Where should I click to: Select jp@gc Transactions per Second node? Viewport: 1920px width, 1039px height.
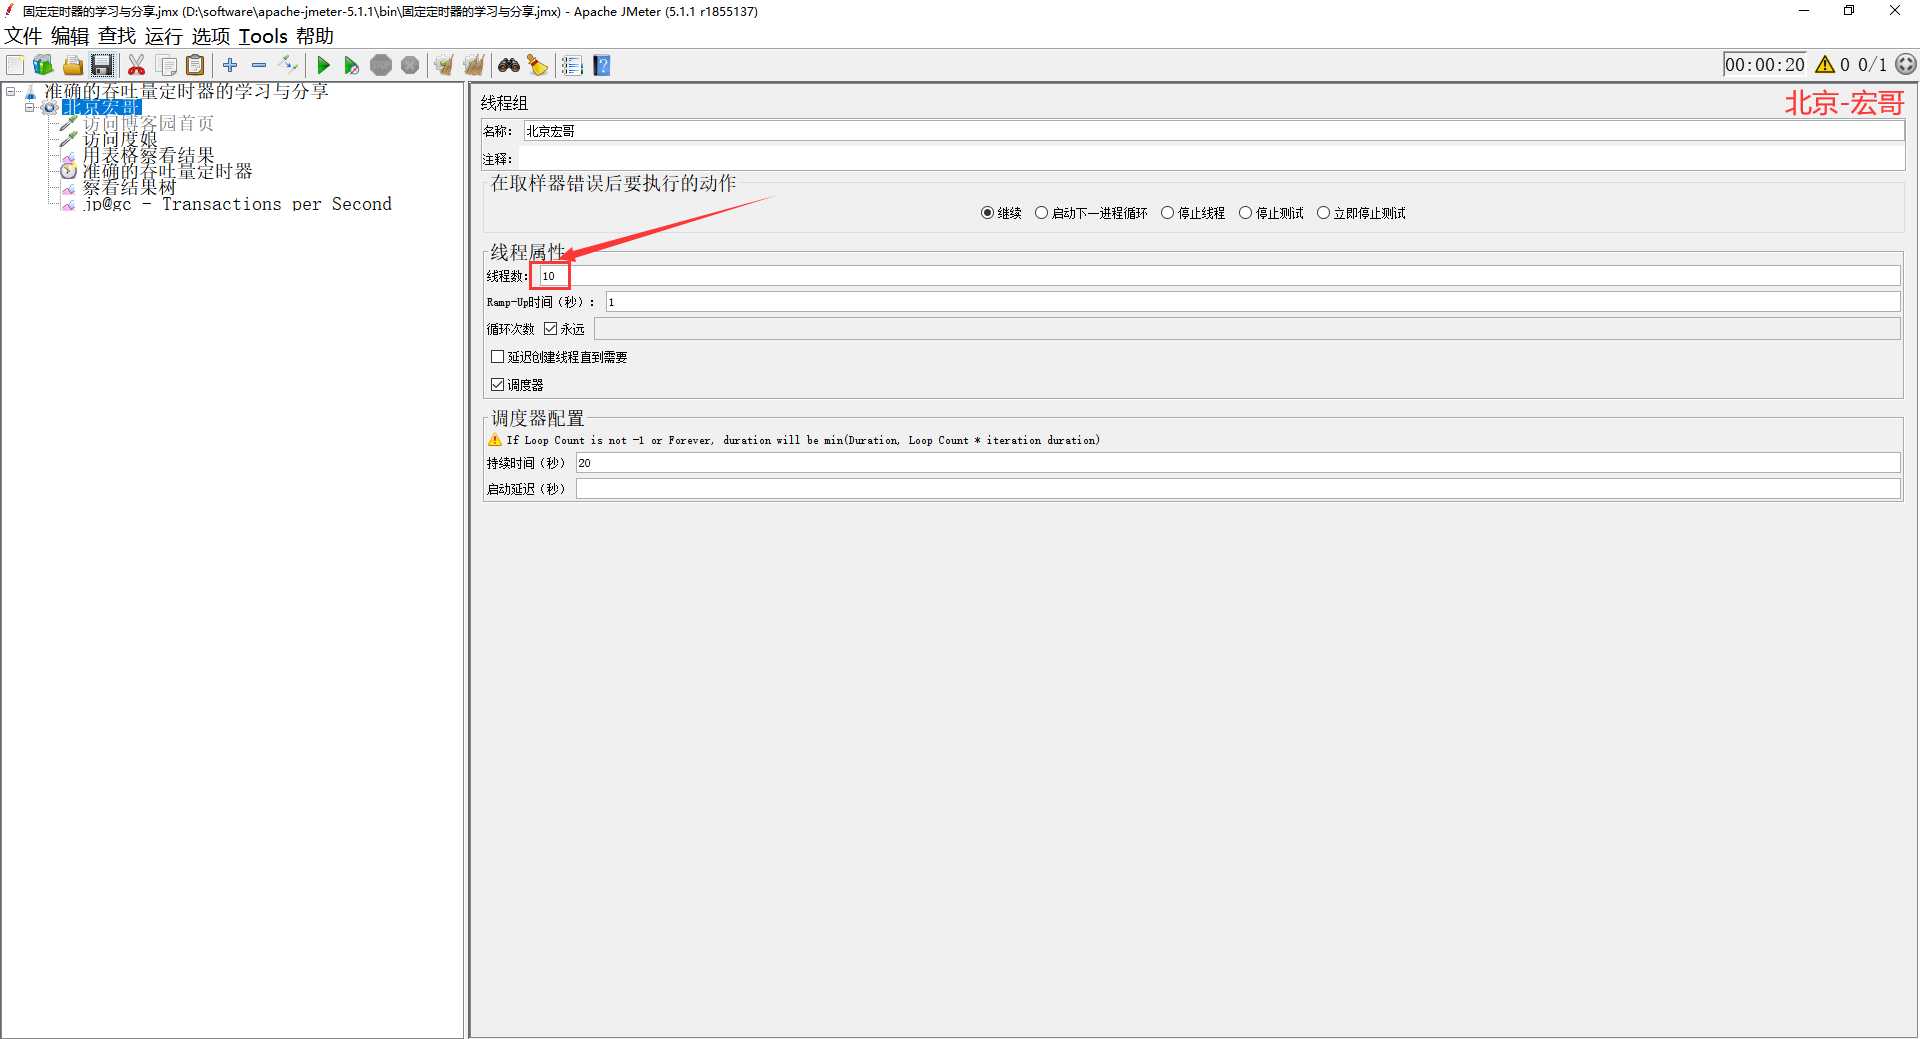coord(237,204)
